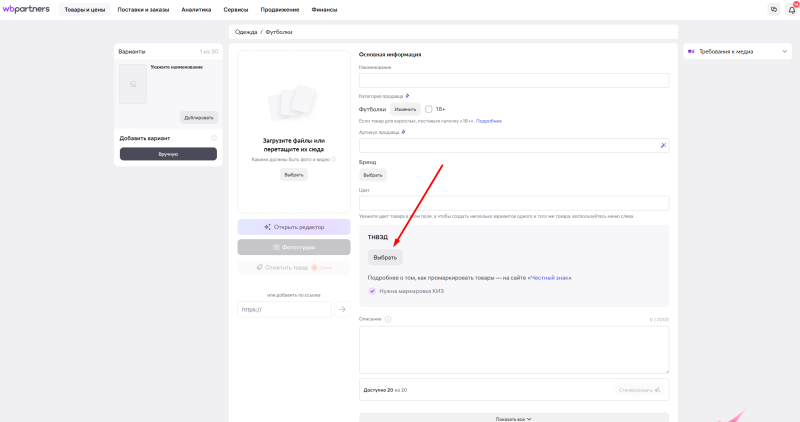Open the Товары и цены menu
This screenshot has height=422, width=800.
point(85,9)
